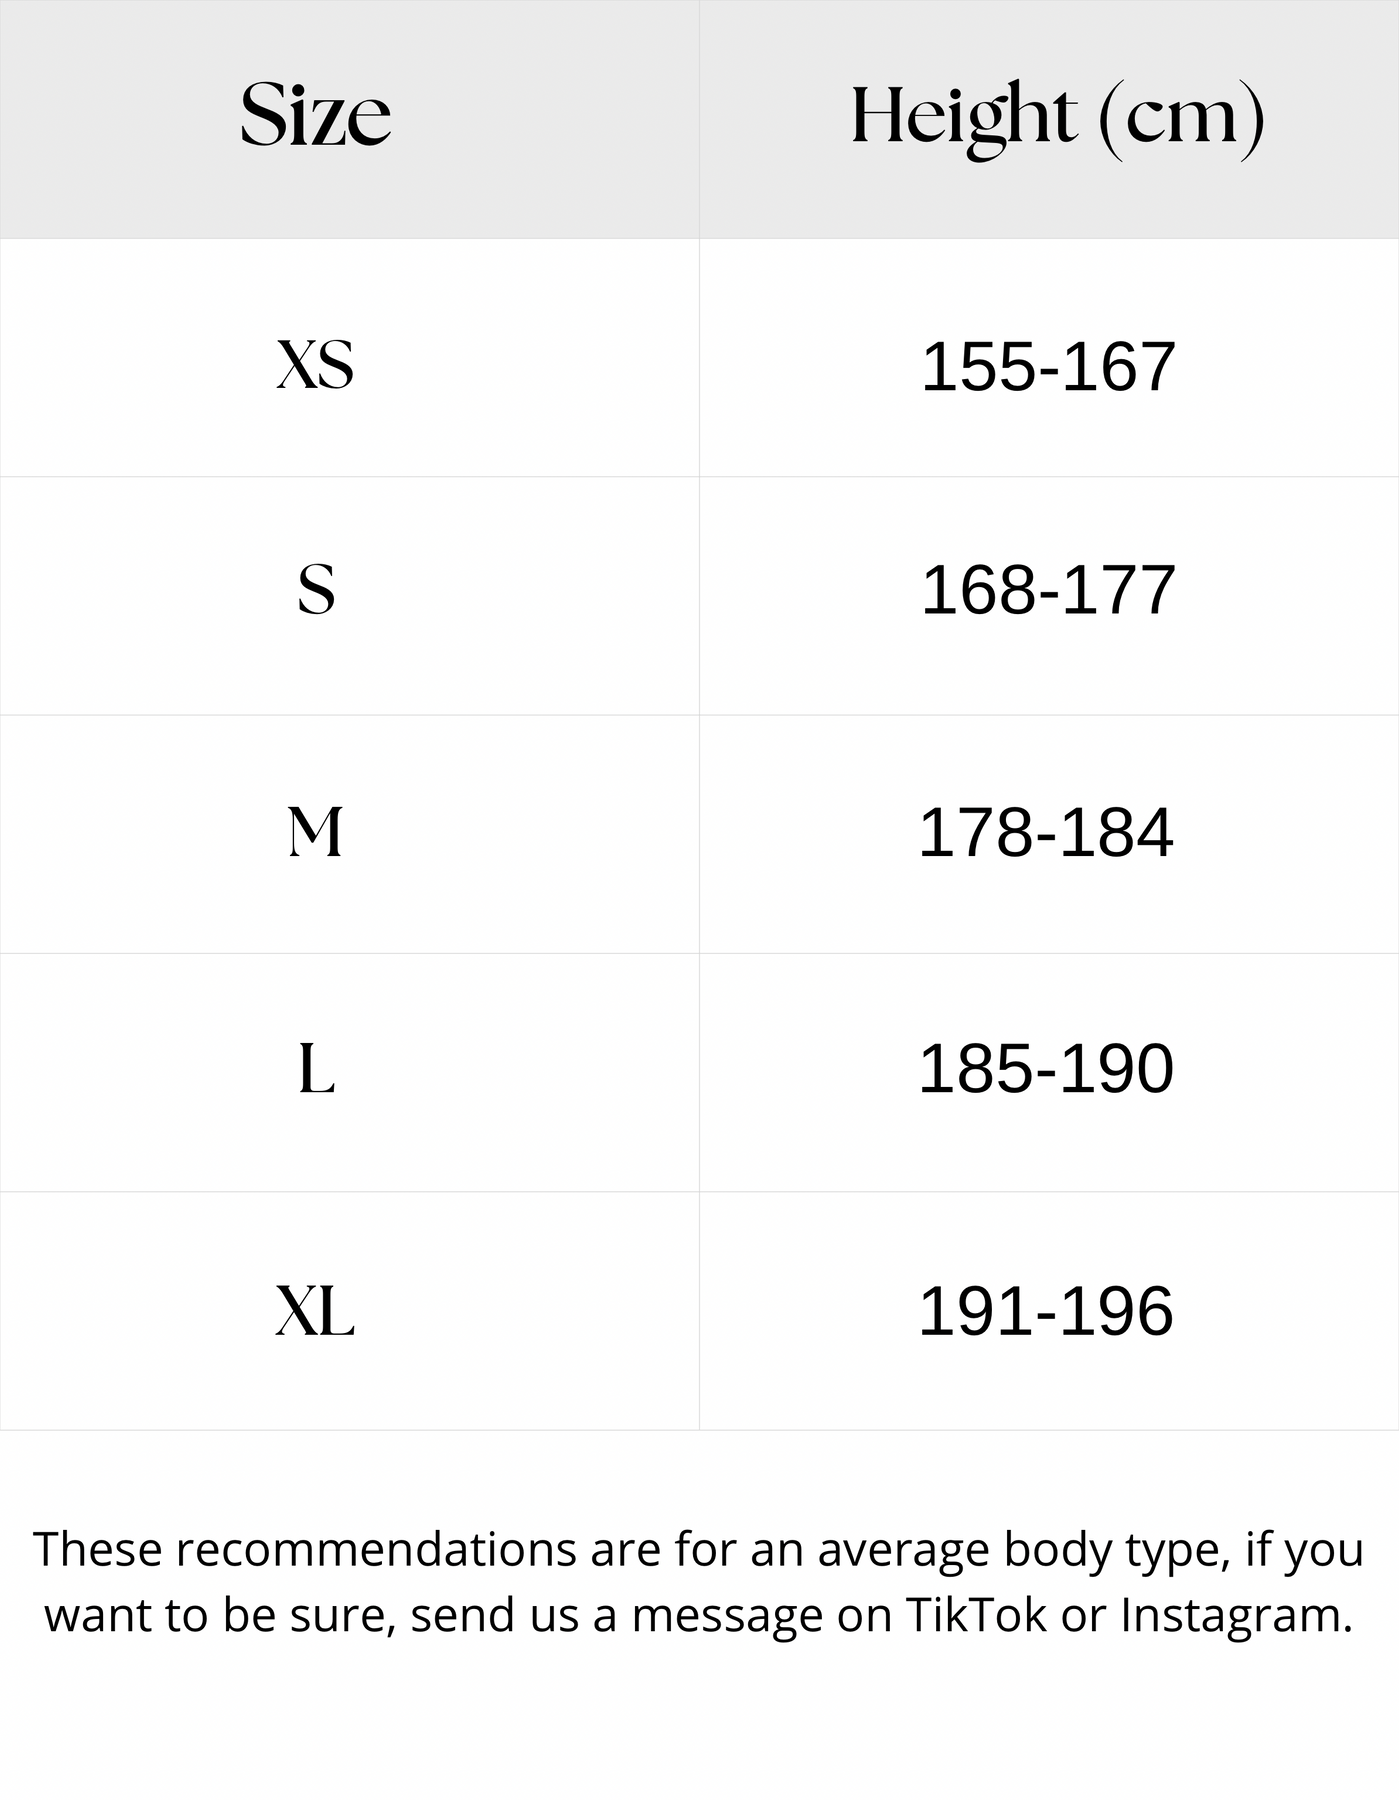This screenshot has width=1399, height=1800.
Task: Select the XS size cell
Action: pyautogui.click(x=315, y=364)
